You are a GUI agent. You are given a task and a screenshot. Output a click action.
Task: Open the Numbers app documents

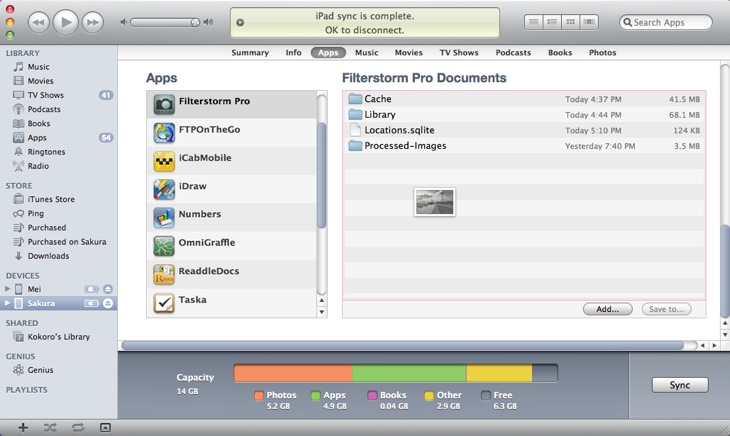(x=199, y=214)
